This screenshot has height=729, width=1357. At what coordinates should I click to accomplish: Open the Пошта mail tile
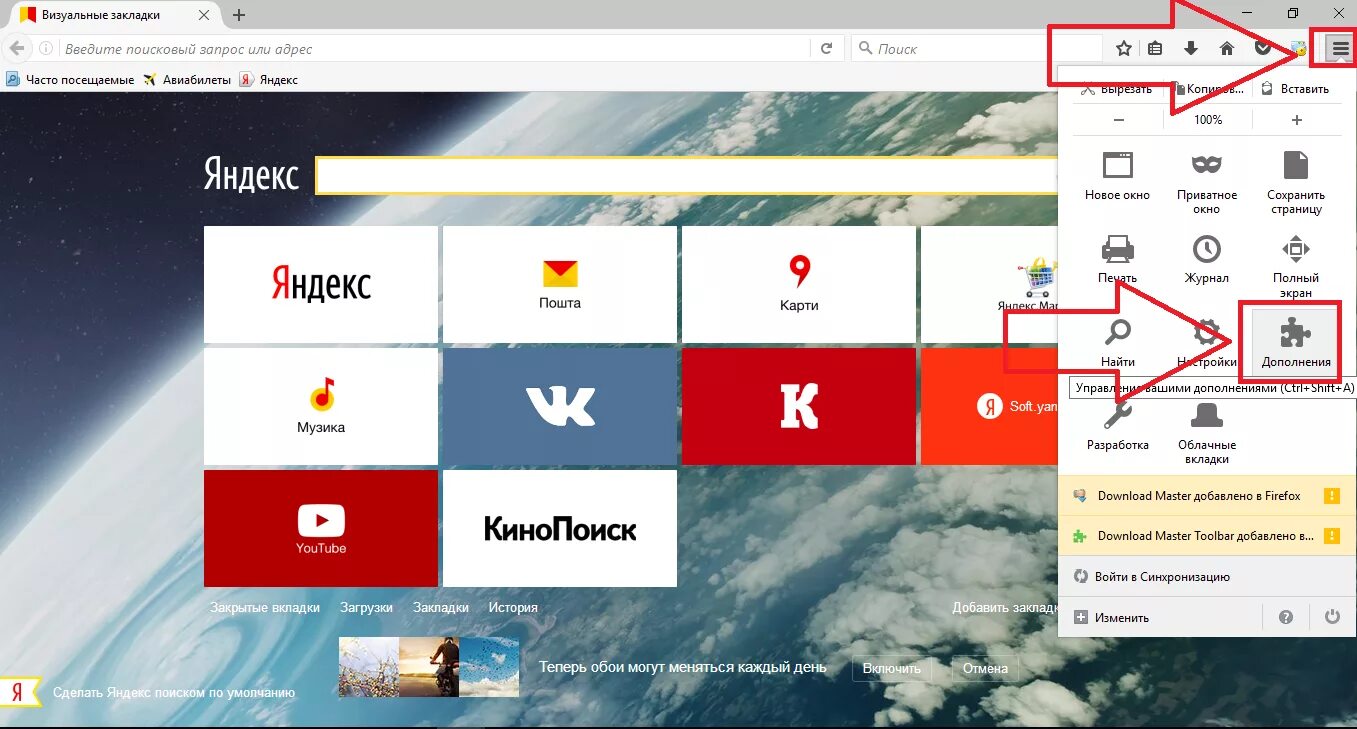click(560, 284)
